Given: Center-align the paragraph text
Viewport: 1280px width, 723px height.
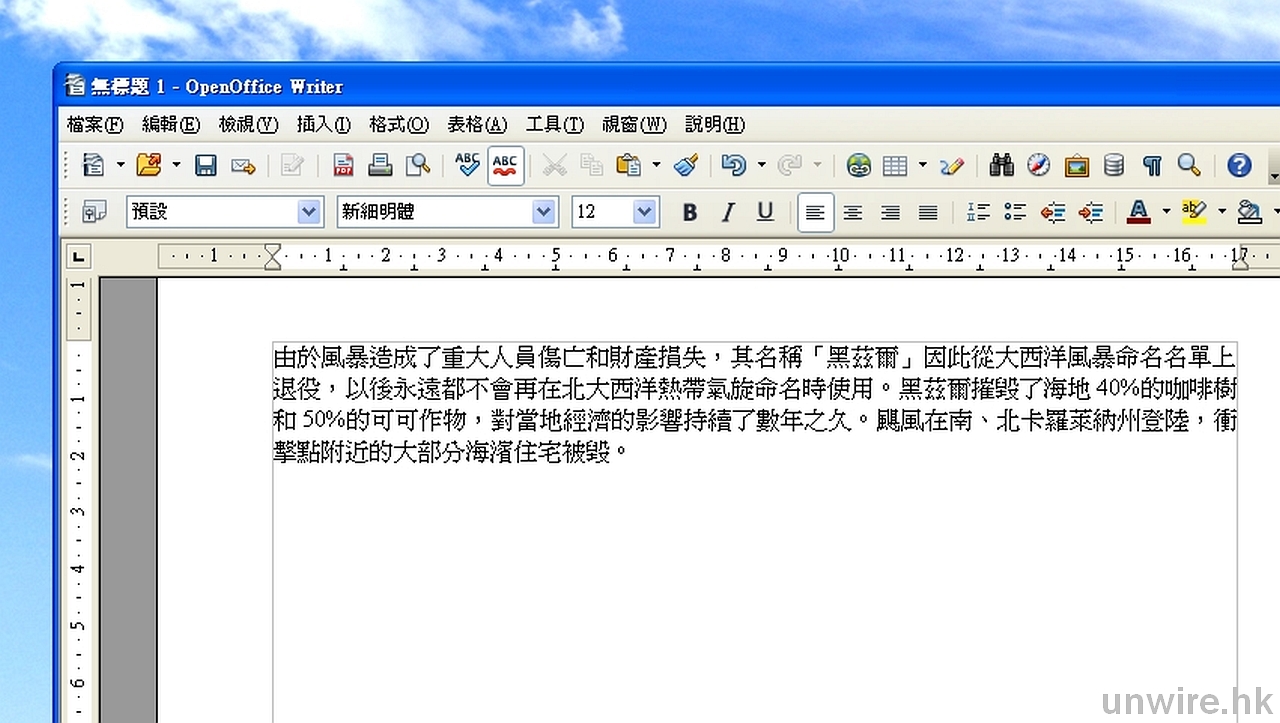Looking at the screenshot, I should tap(853, 212).
